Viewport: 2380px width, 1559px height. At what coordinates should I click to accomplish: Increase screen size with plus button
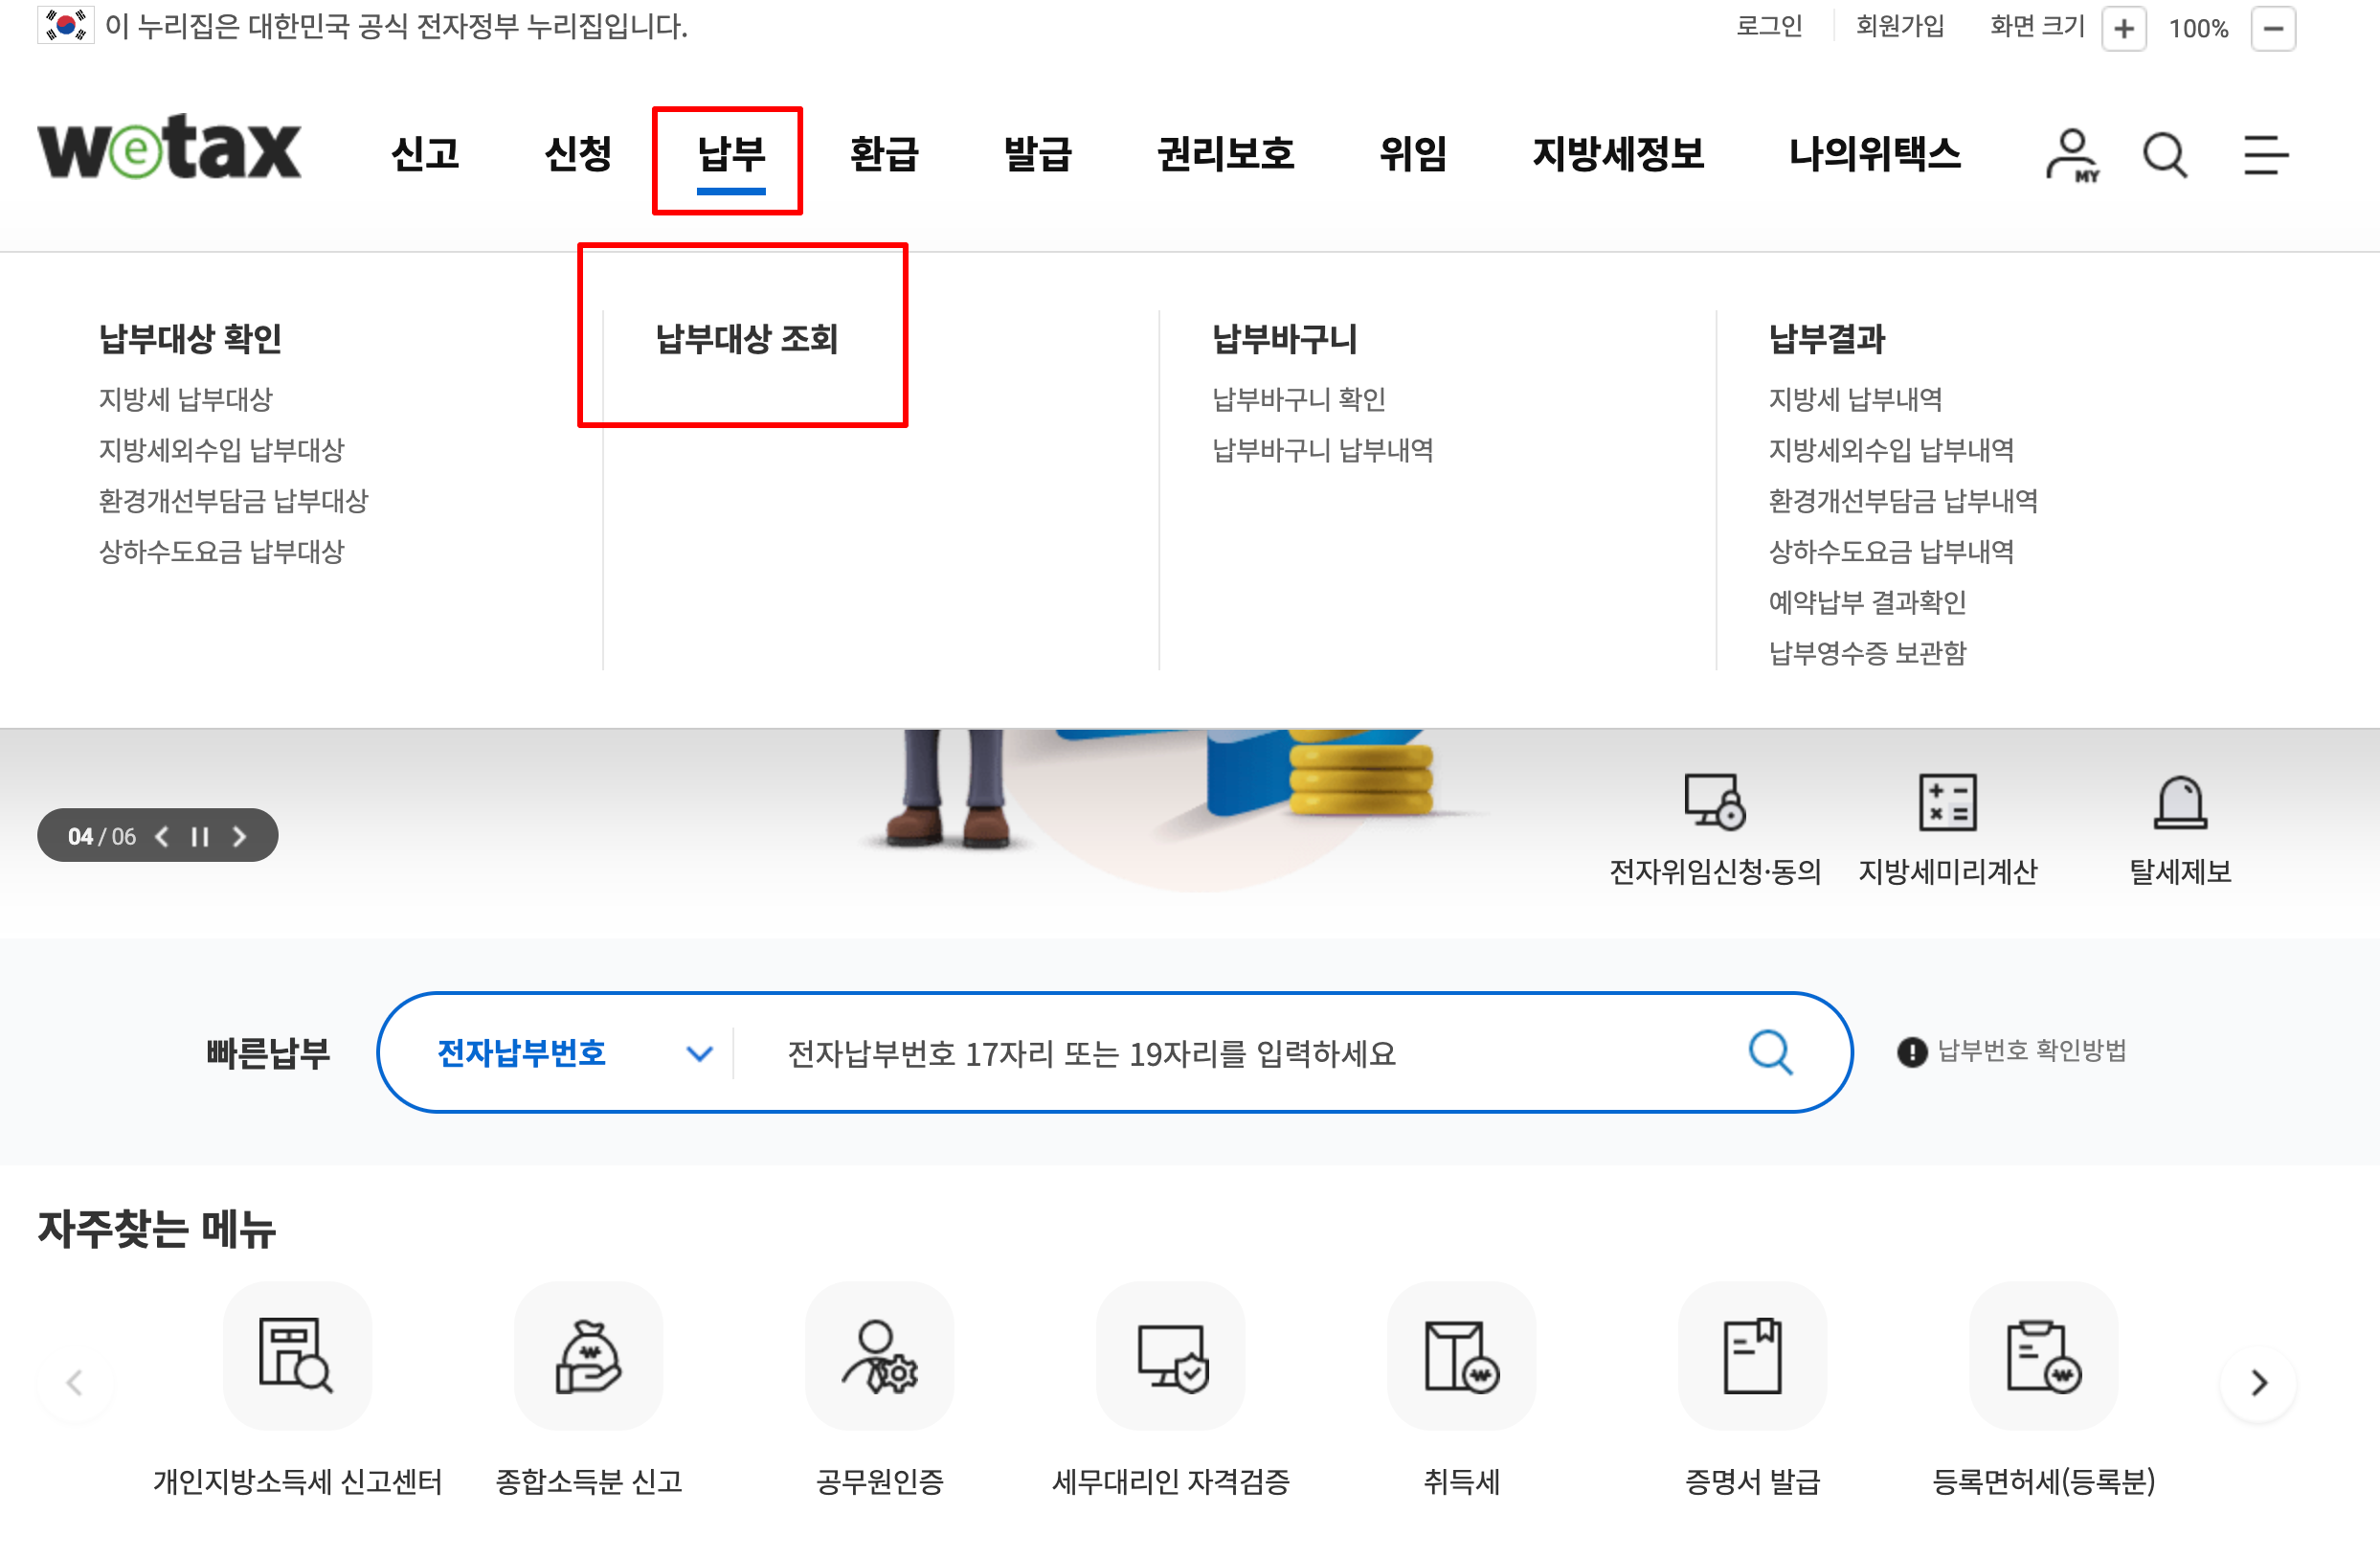coord(2123,28)
